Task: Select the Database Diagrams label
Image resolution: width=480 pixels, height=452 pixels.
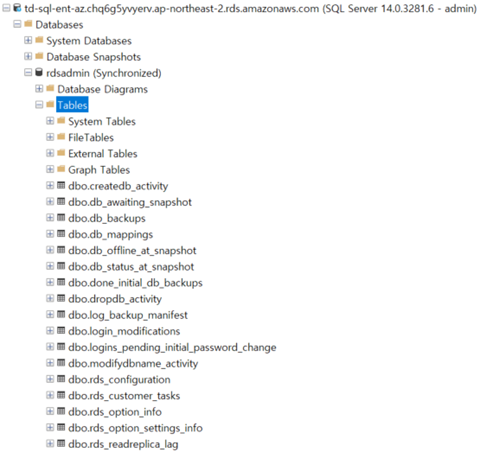Action: [x=103, y=89]
